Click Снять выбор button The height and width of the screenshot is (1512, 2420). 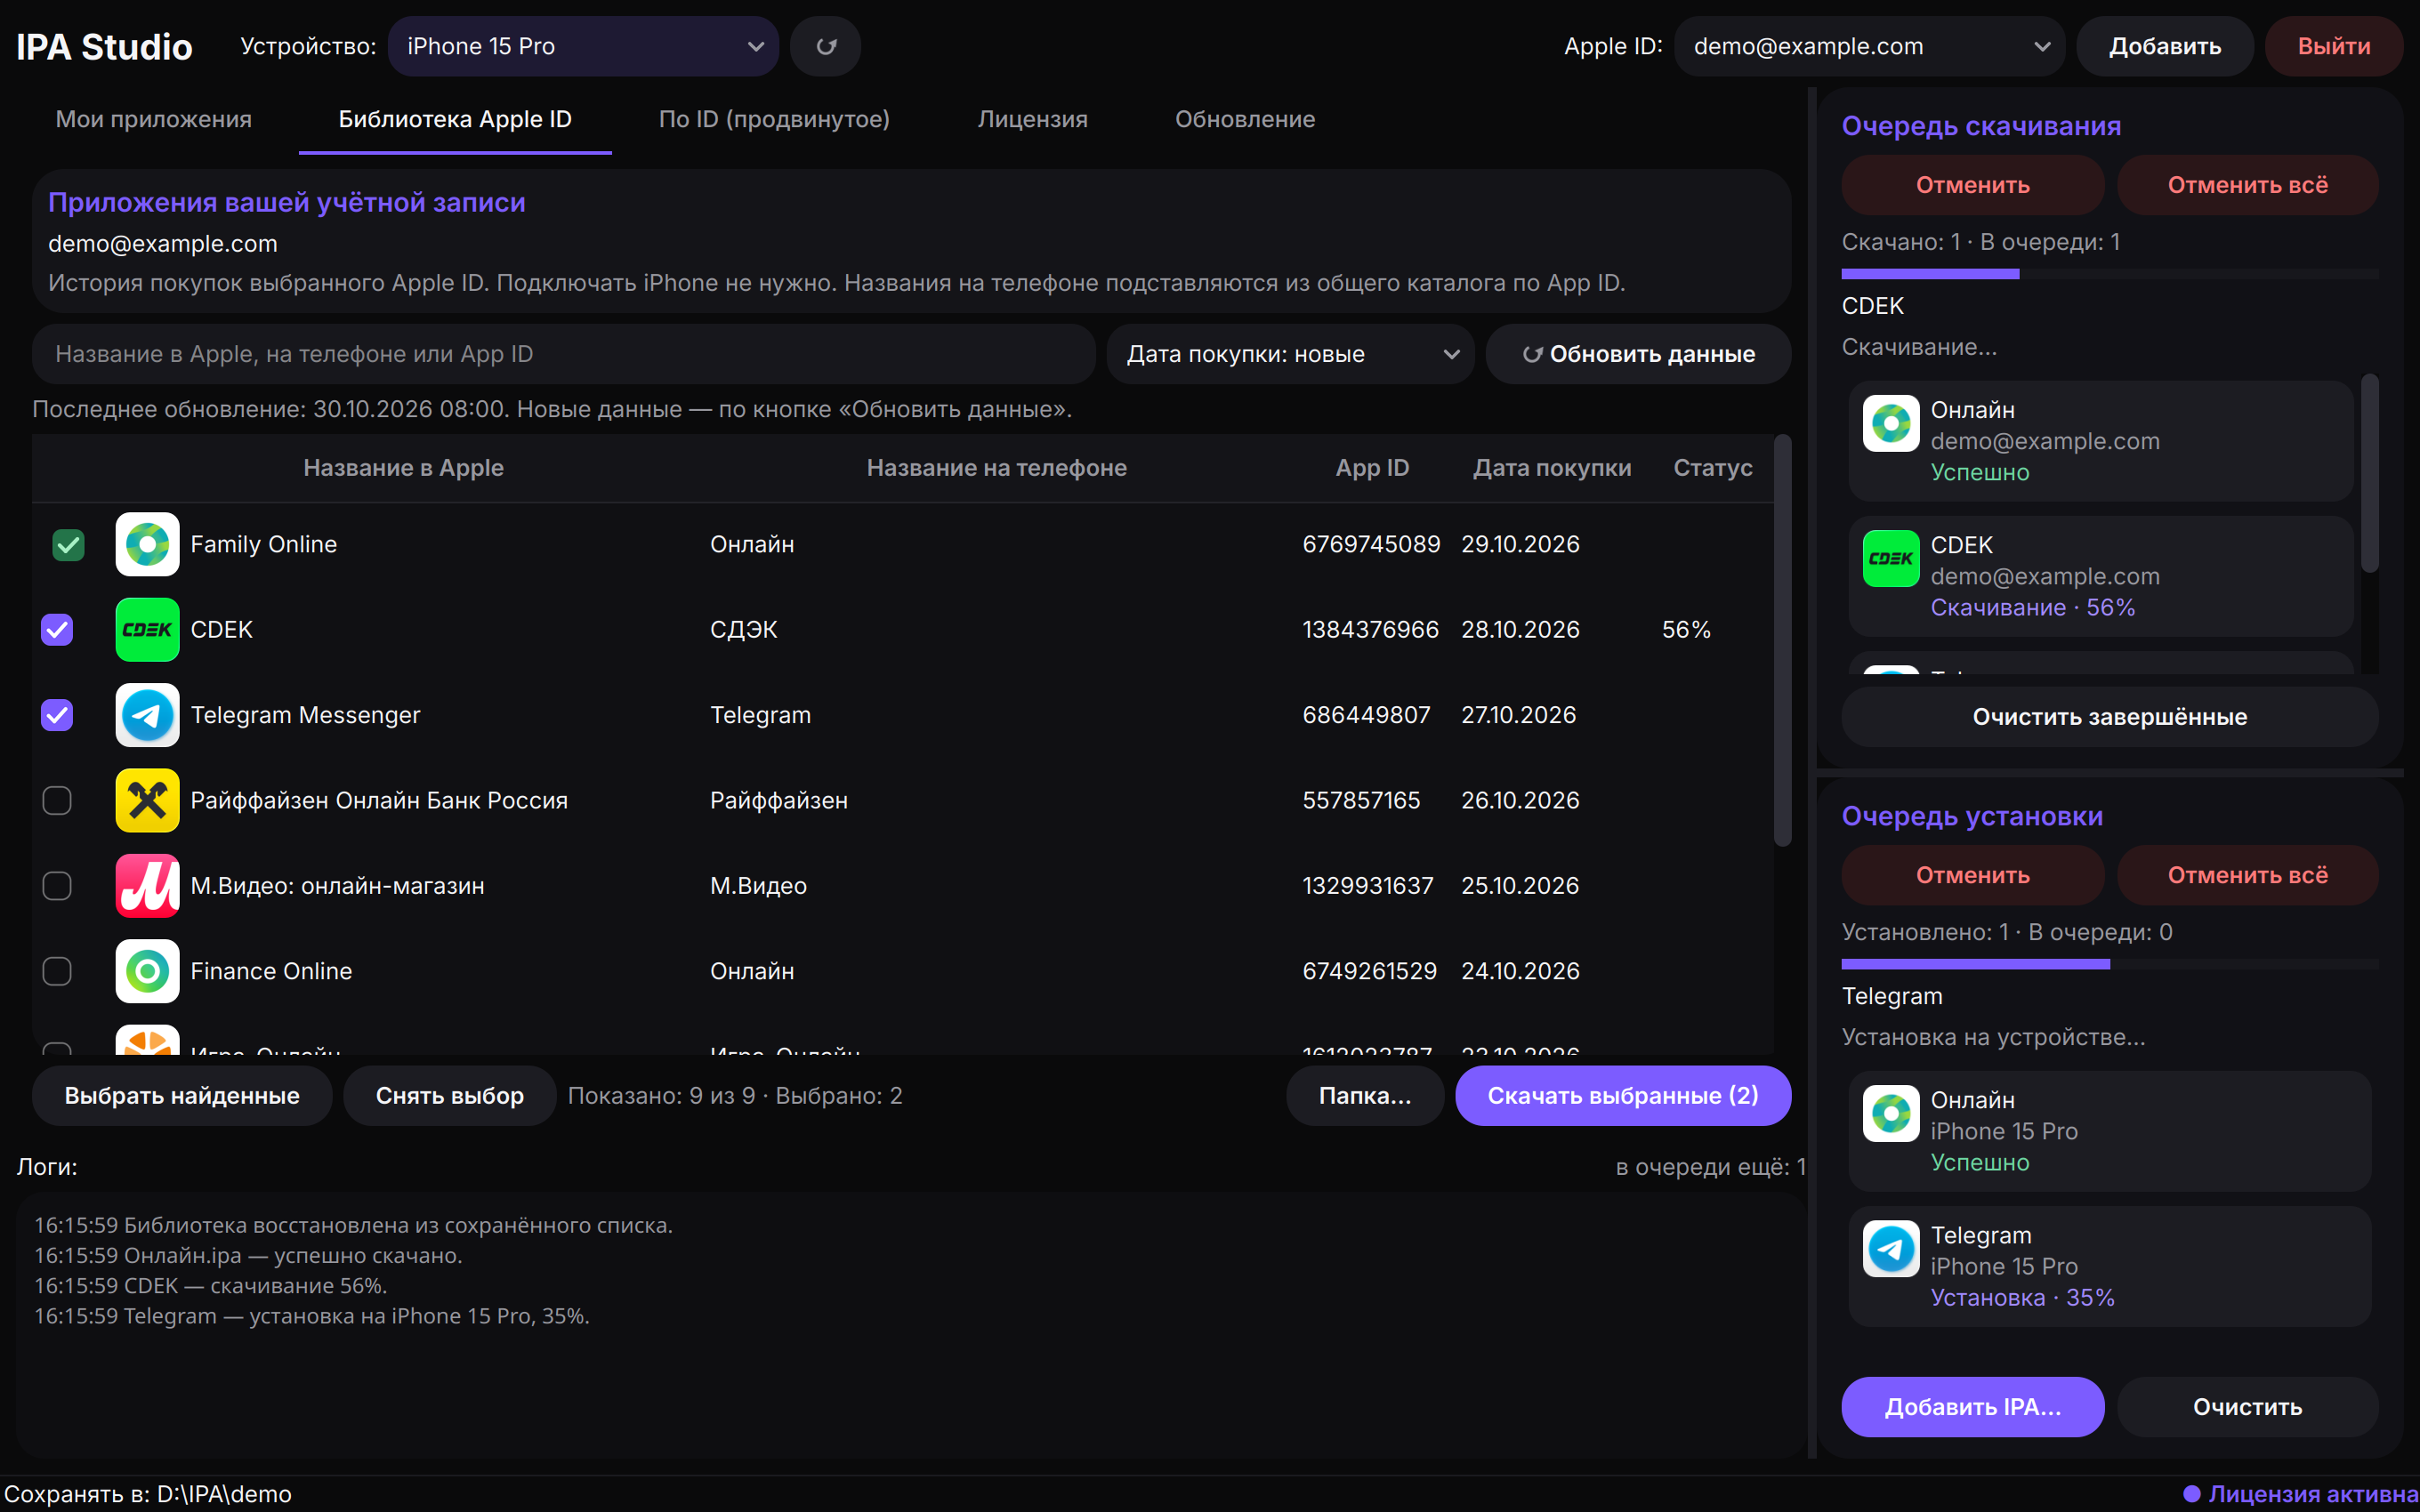(x=449, y=1095)
